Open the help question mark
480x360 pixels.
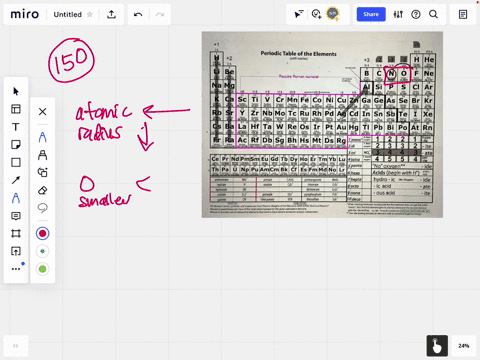(x=416, y=14)
